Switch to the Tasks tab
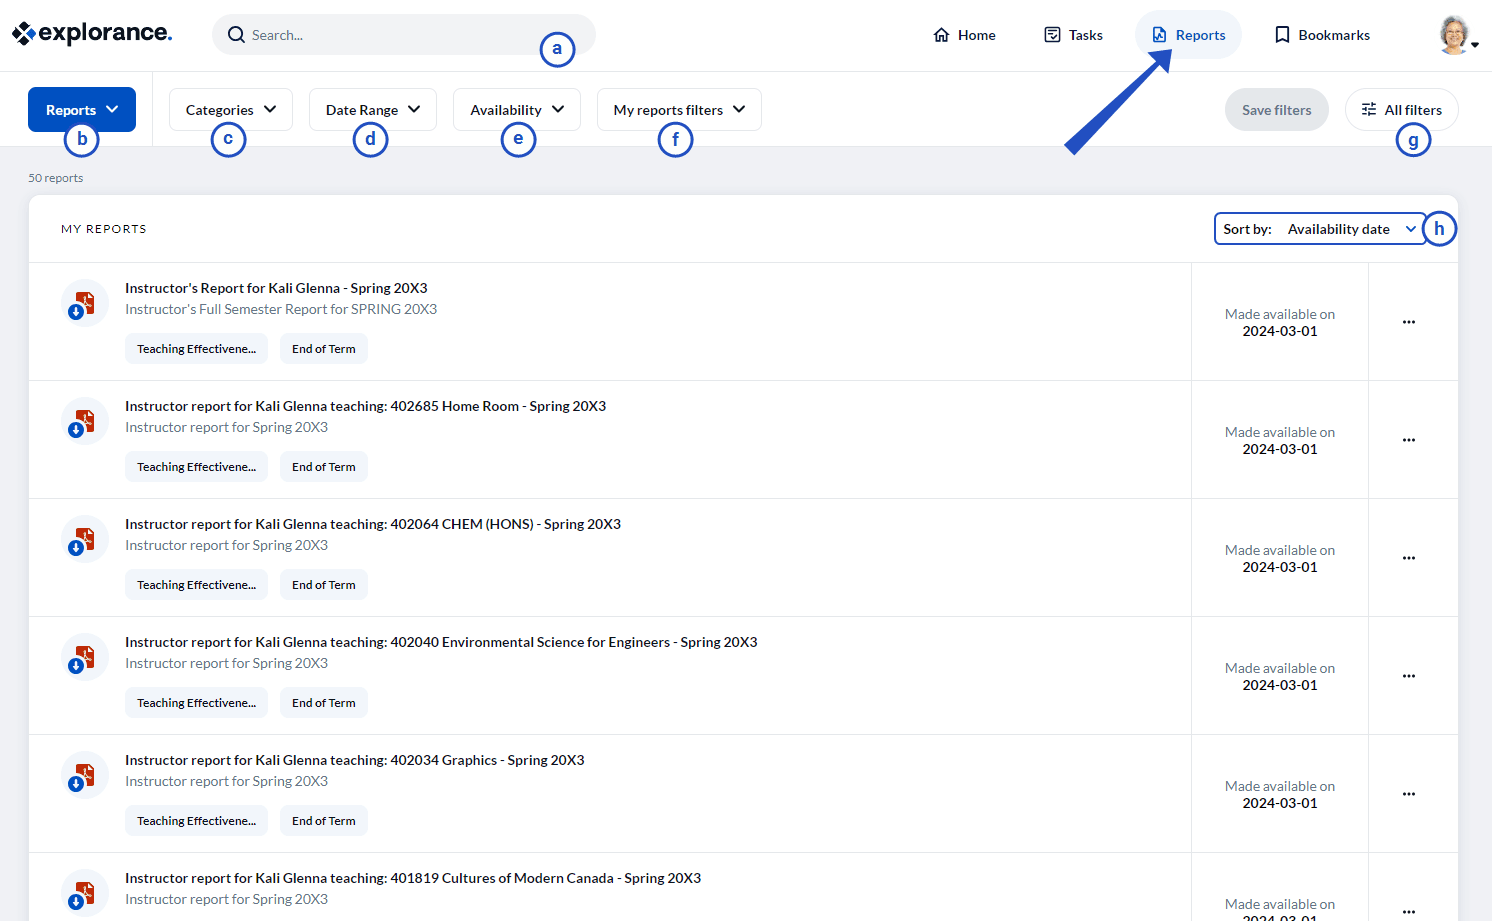Image resolution: width=1492 pixels, height=921 pixels. (x=1073, y=35)
